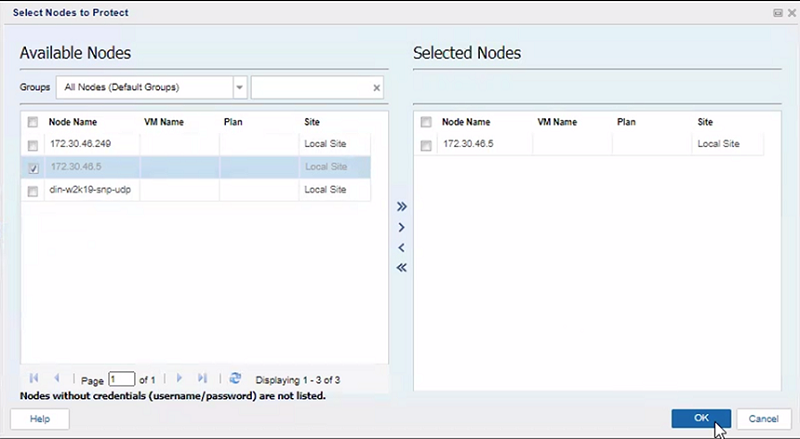Click the remove selected node left arrow
800x439 pixels.
[401, 248]
